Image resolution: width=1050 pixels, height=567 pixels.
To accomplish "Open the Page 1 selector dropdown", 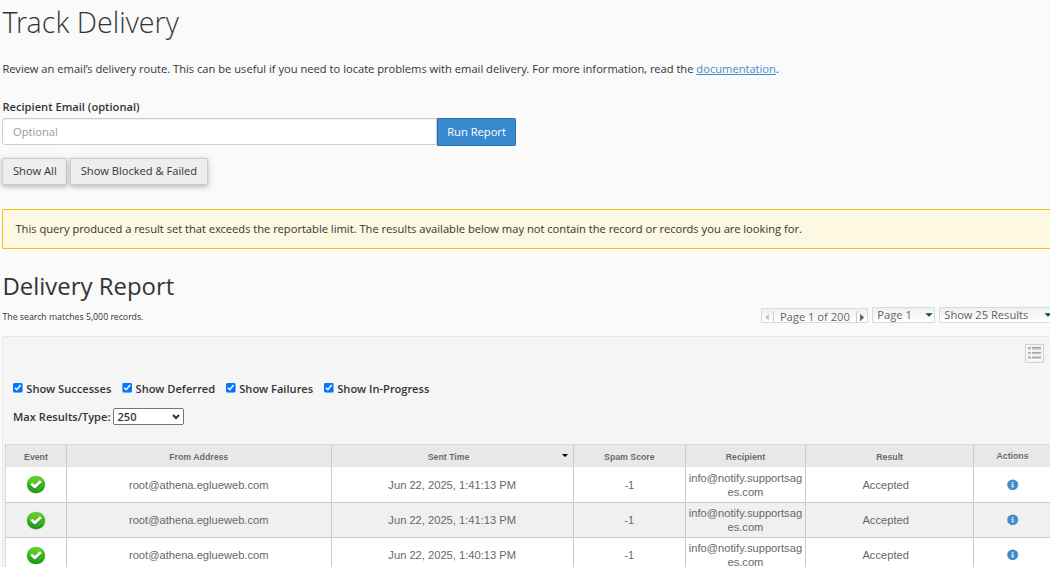I will (x=903, y=315).
